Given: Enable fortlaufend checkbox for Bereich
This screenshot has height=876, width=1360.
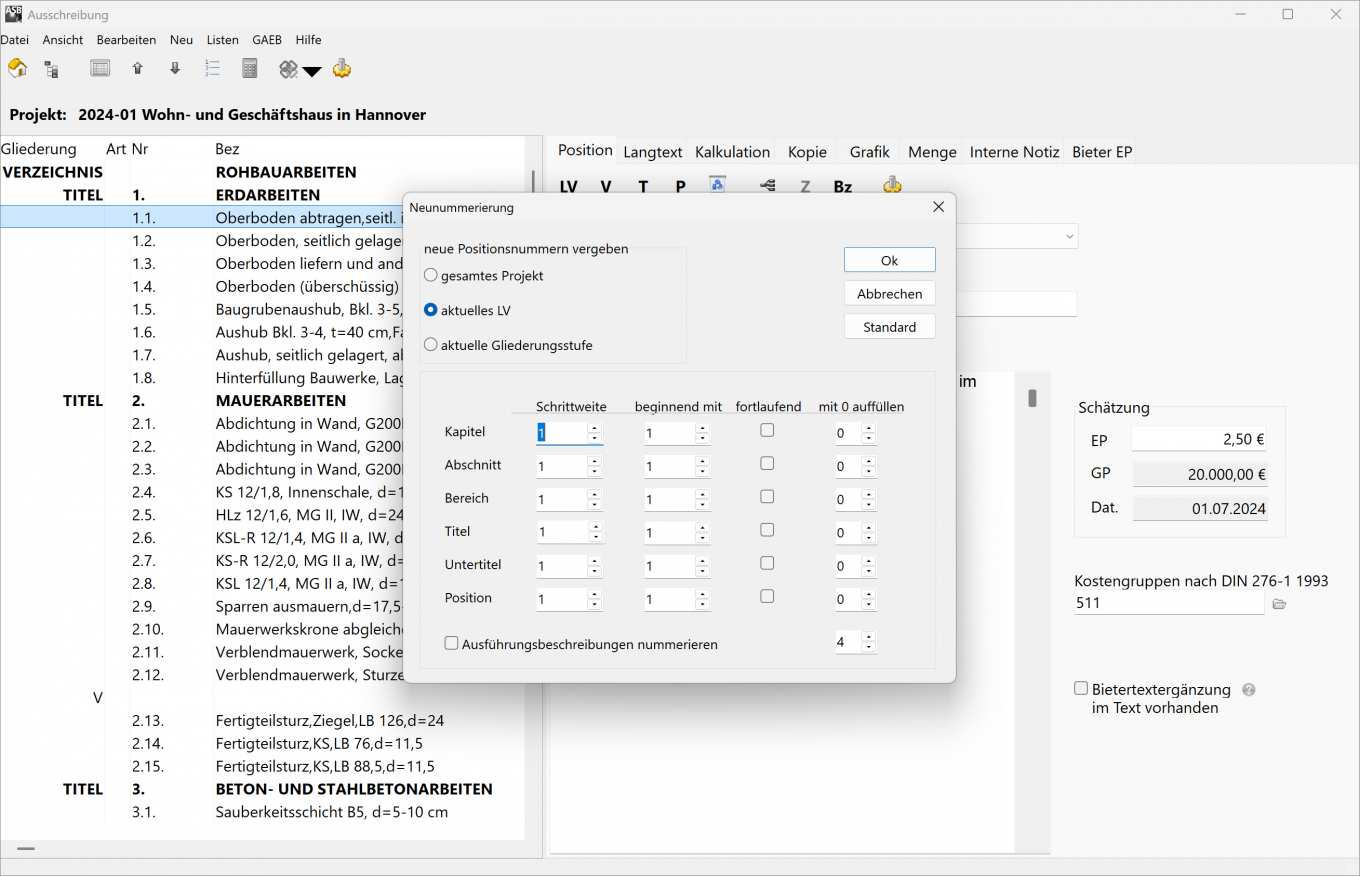Looking at the screenshot, I should [767, 496].
